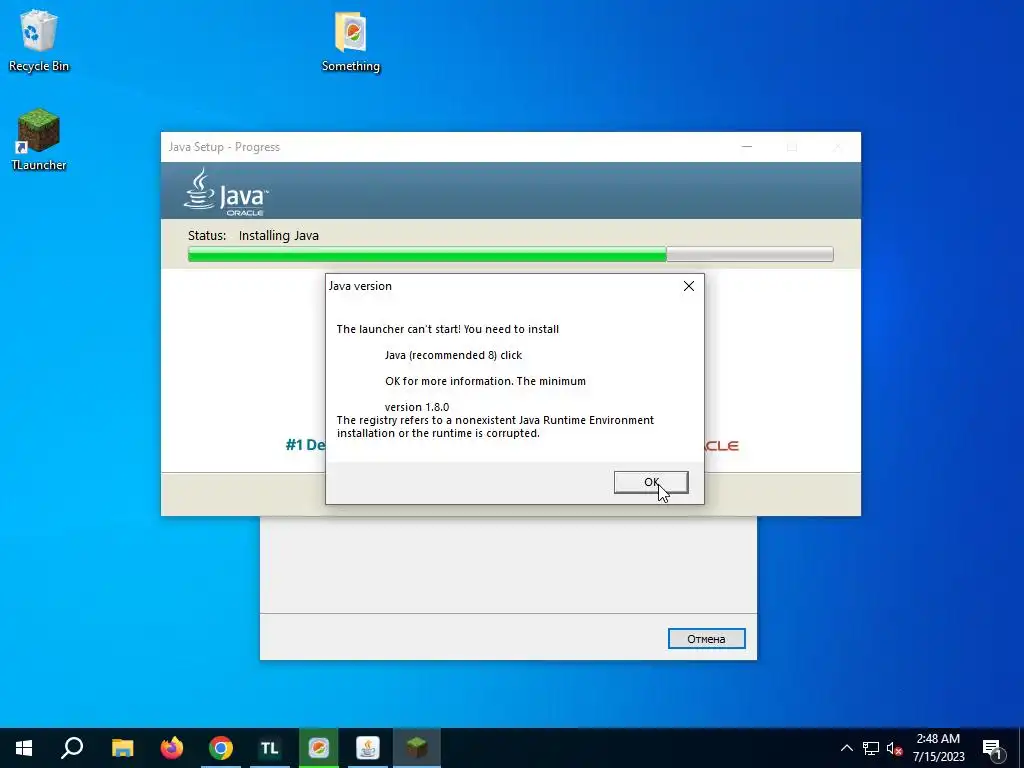Show hidden system tray icons
The height and width of the screenshot is (768, 1024).
846,748
